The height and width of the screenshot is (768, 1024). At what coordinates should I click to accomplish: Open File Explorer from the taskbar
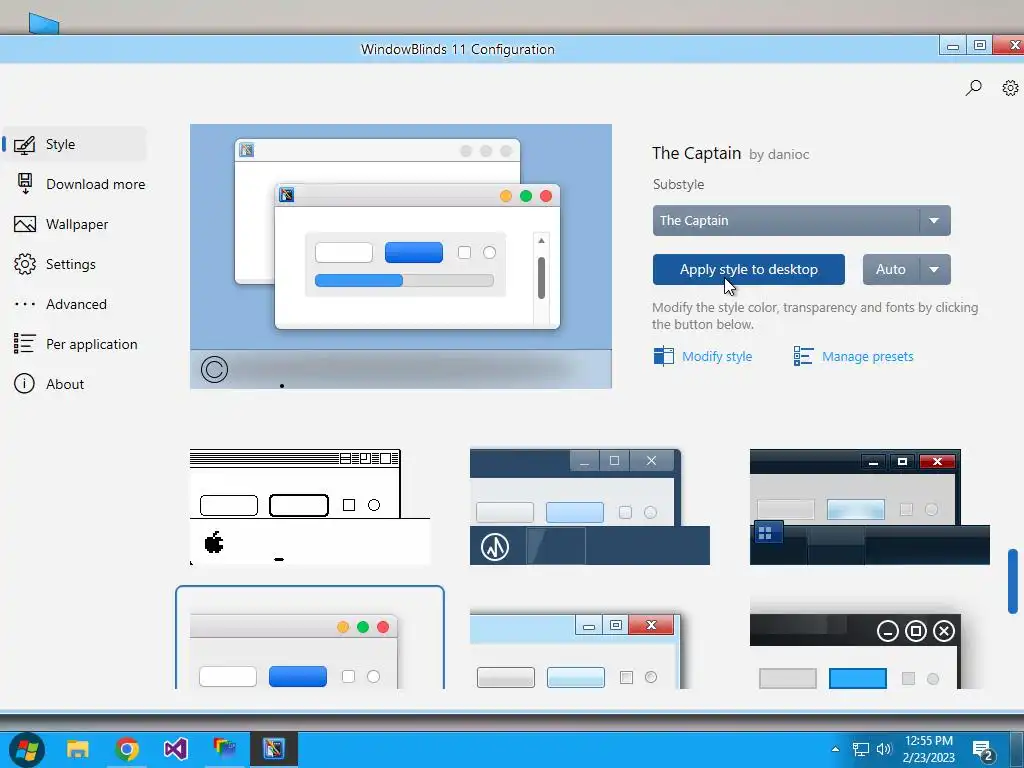click(x=78, y=748)
